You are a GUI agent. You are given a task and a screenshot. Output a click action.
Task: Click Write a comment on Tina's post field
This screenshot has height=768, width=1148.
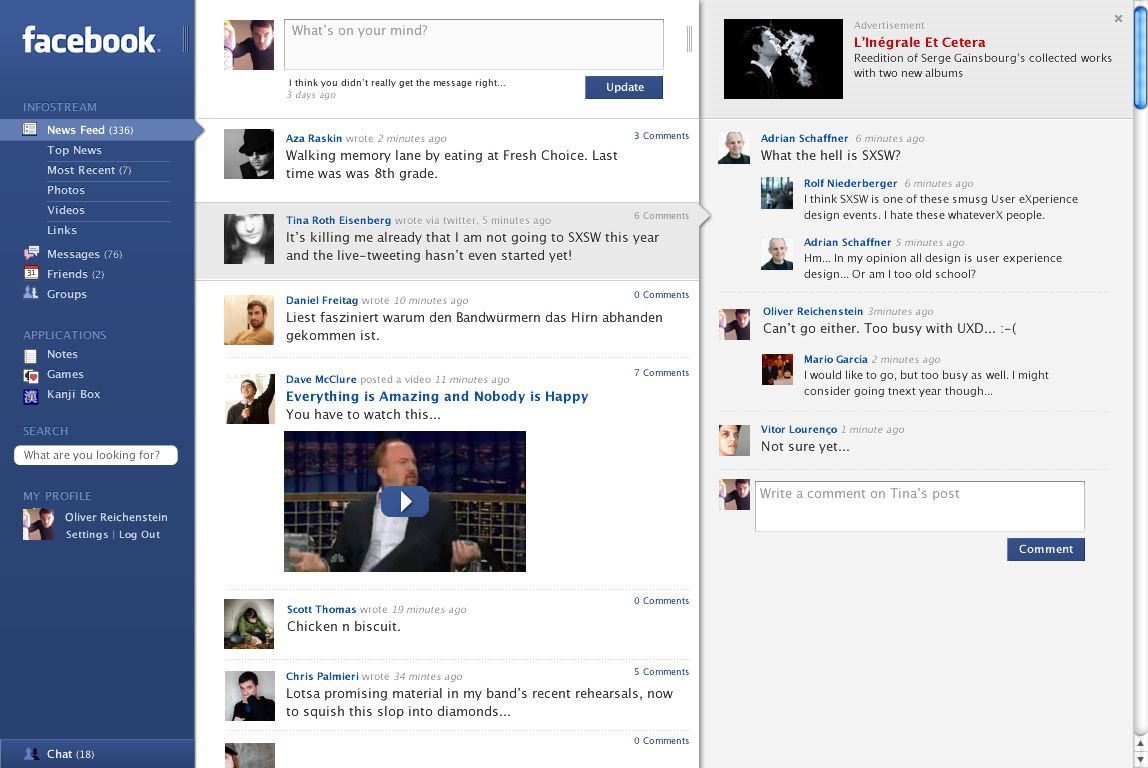tap(920, 506)
